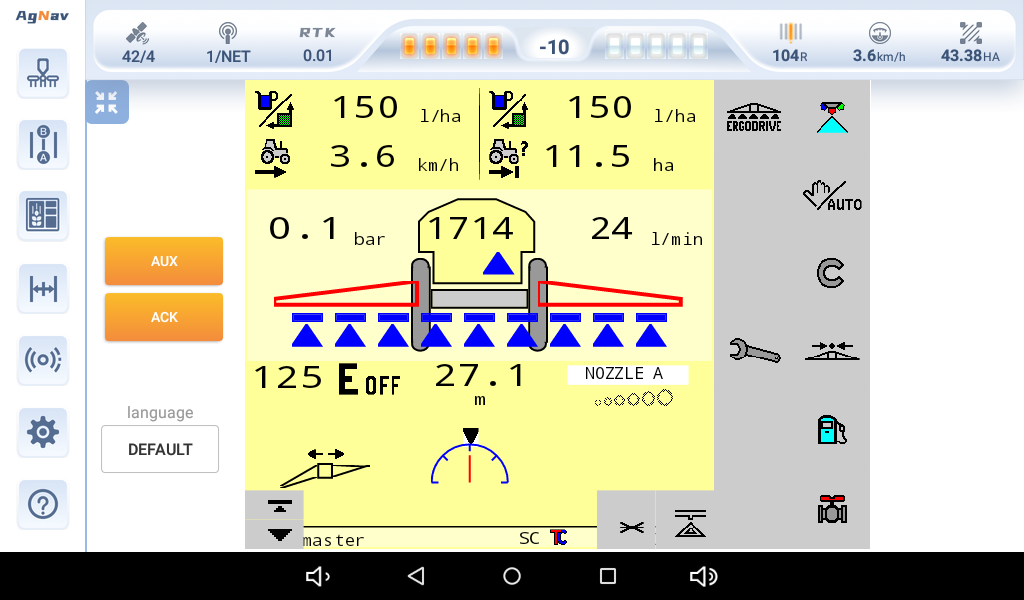Open the field map book icon
The width and height of the screenshot is (1024, 600).
42,216
